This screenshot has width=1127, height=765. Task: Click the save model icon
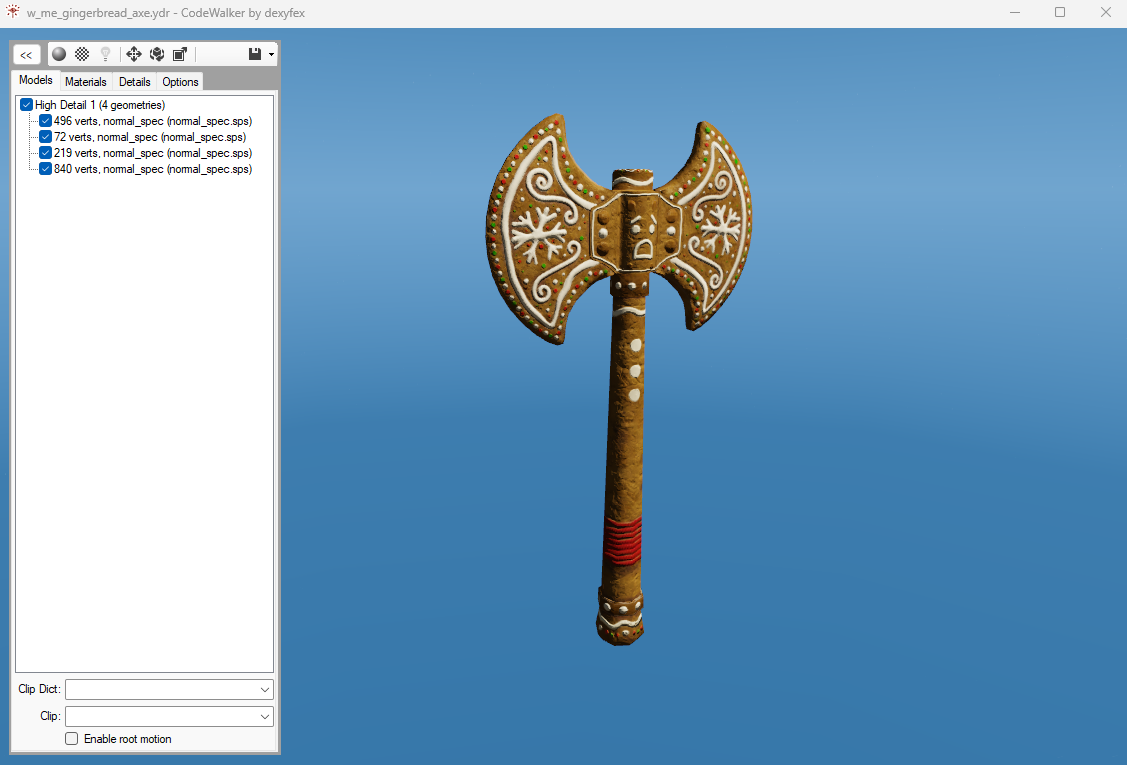click(256, 54)
